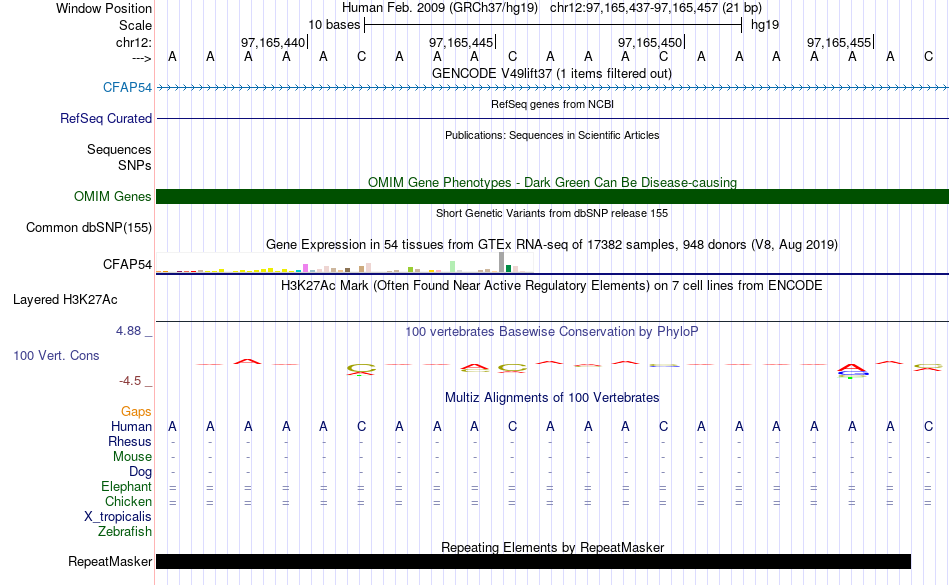
Task: Select the "X_tropicalis" alignment row label
Action: pyautogui.click(x=118, y=517)
